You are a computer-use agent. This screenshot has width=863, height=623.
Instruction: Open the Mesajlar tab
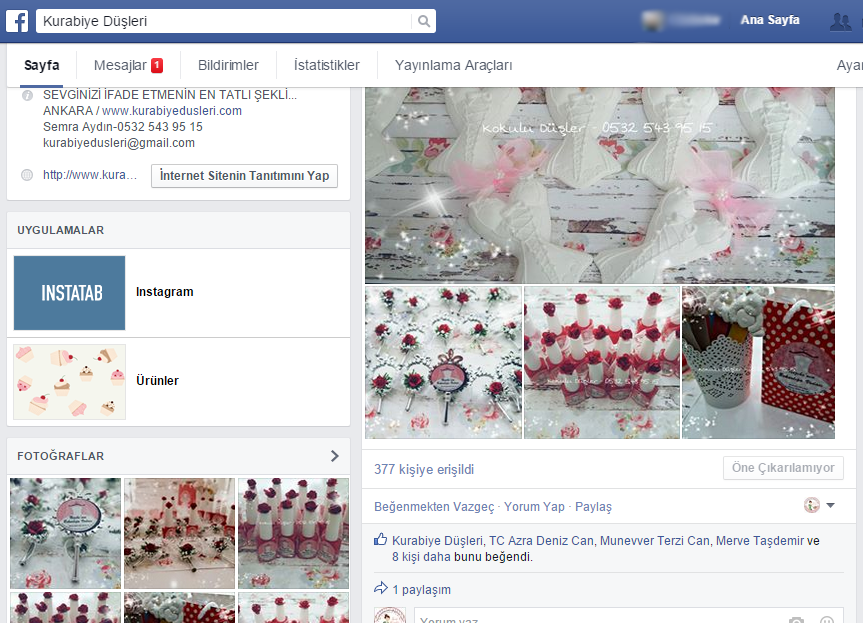(120, 65)
